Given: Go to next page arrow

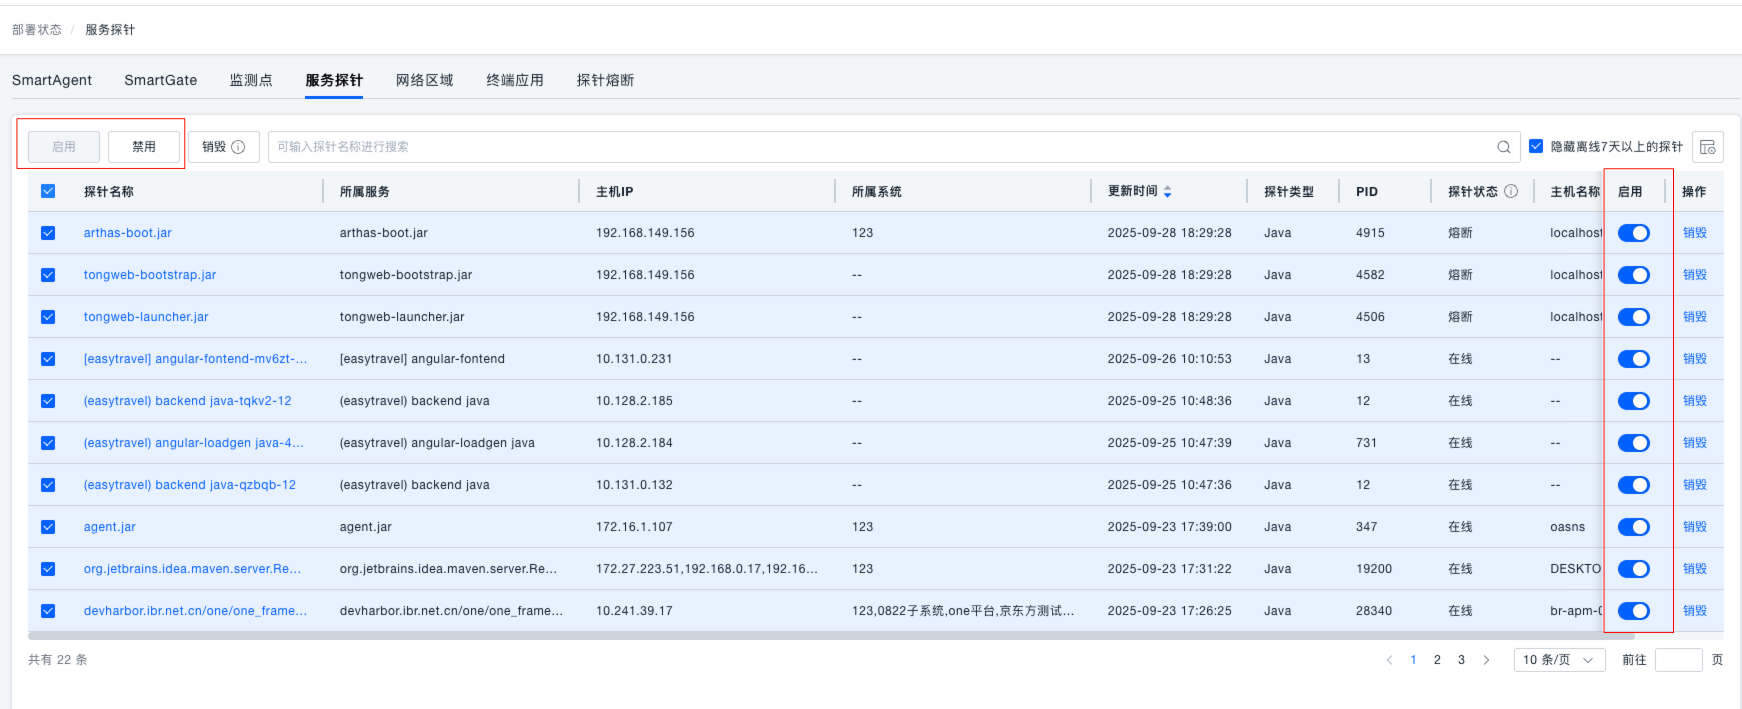Looking at the screenshot, I should [x=1486, y=660].
